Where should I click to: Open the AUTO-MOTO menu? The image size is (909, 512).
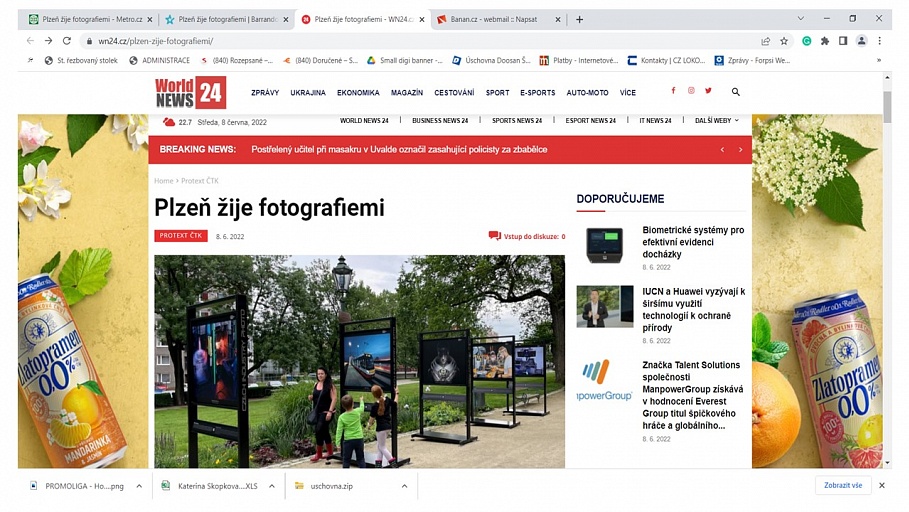tap(587, 93)
